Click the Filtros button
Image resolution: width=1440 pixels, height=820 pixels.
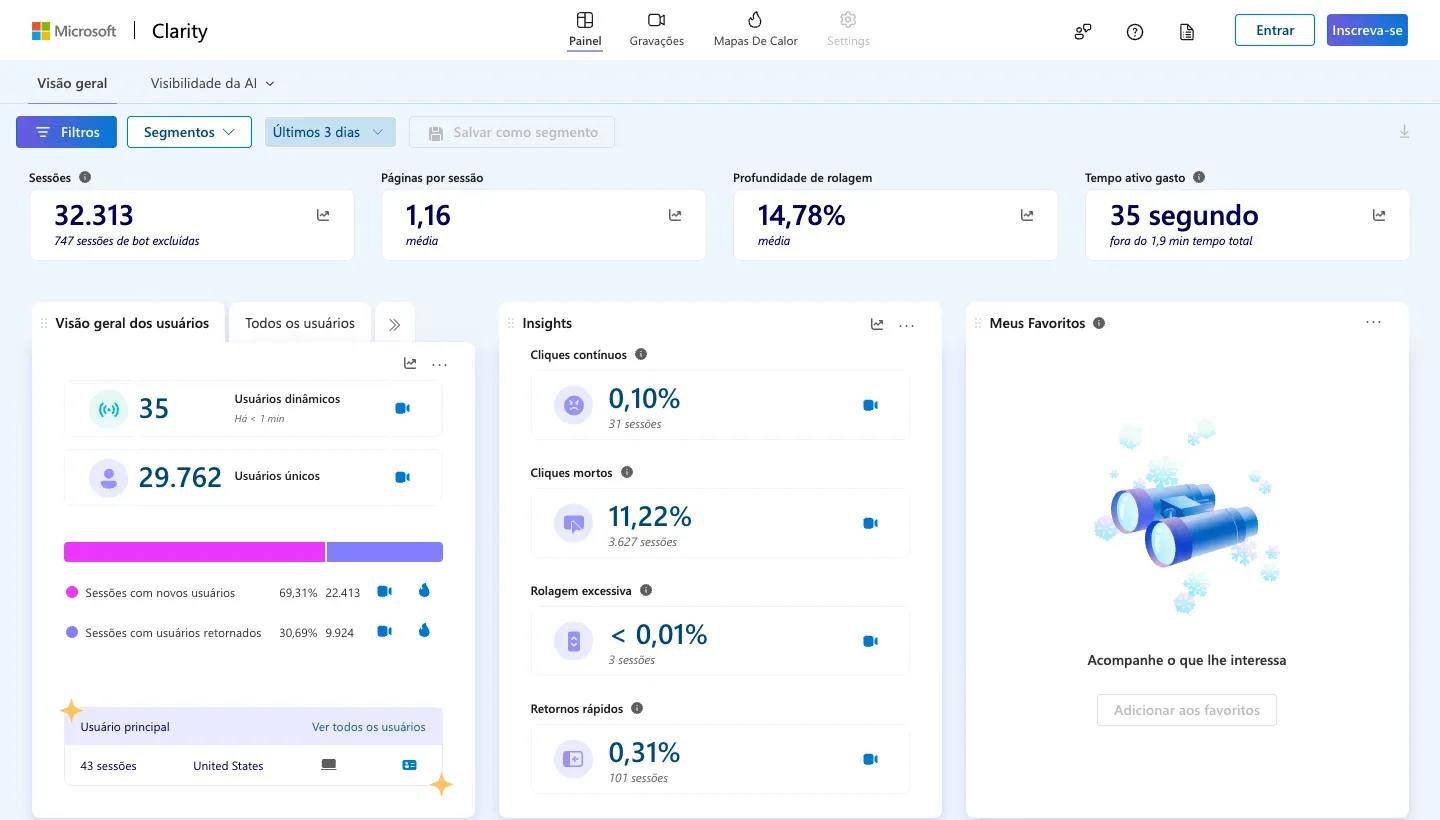pyautogui.click(x=66, y=132)
